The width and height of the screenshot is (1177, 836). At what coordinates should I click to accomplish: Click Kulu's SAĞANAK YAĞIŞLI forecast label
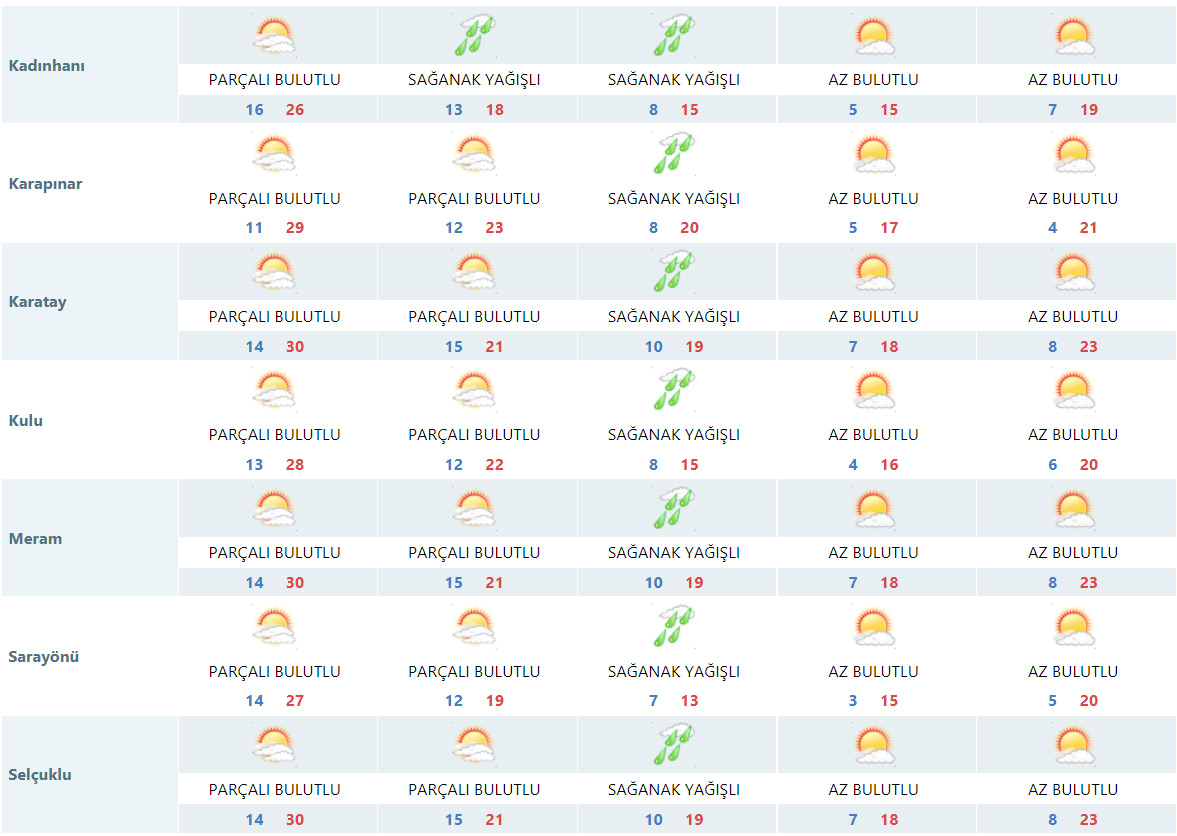[x=674, y=435]
